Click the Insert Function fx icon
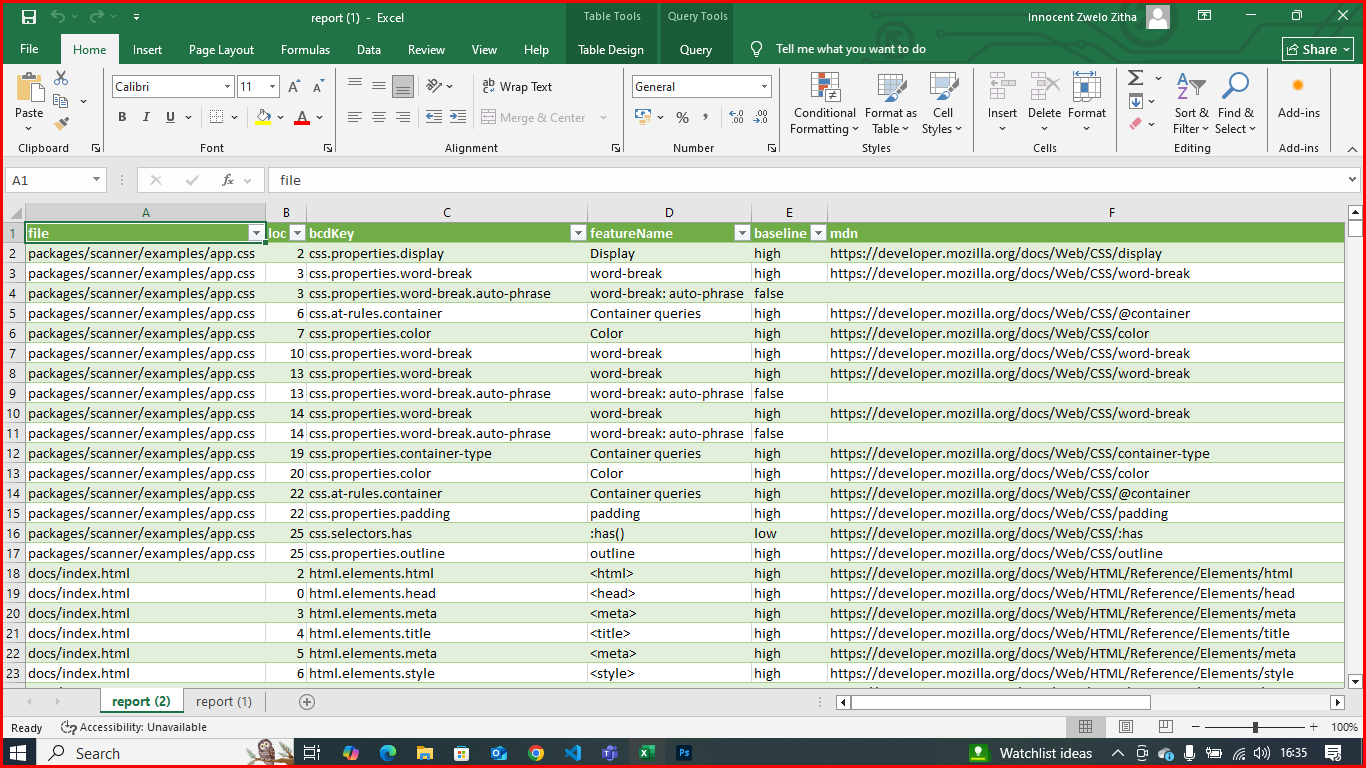1366x768 pixels. [x=228, y=180]
